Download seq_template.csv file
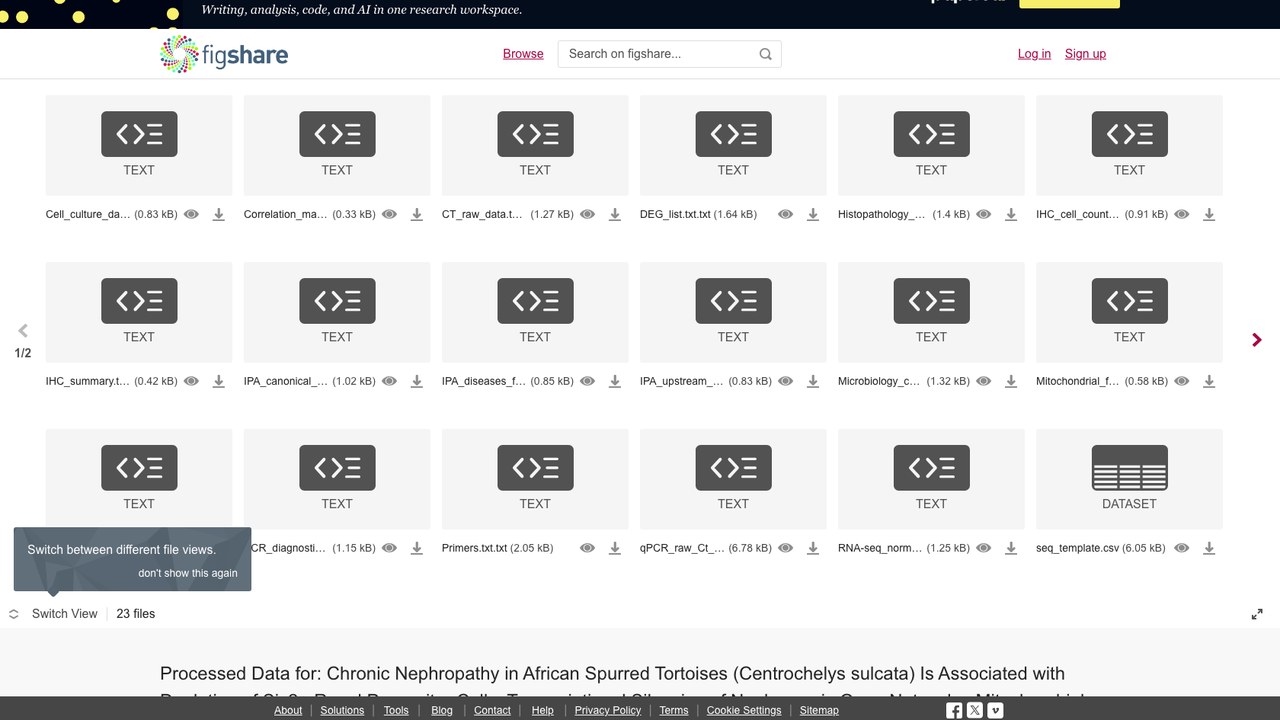Screen dimensions: 1280x720 [1208, 548]
